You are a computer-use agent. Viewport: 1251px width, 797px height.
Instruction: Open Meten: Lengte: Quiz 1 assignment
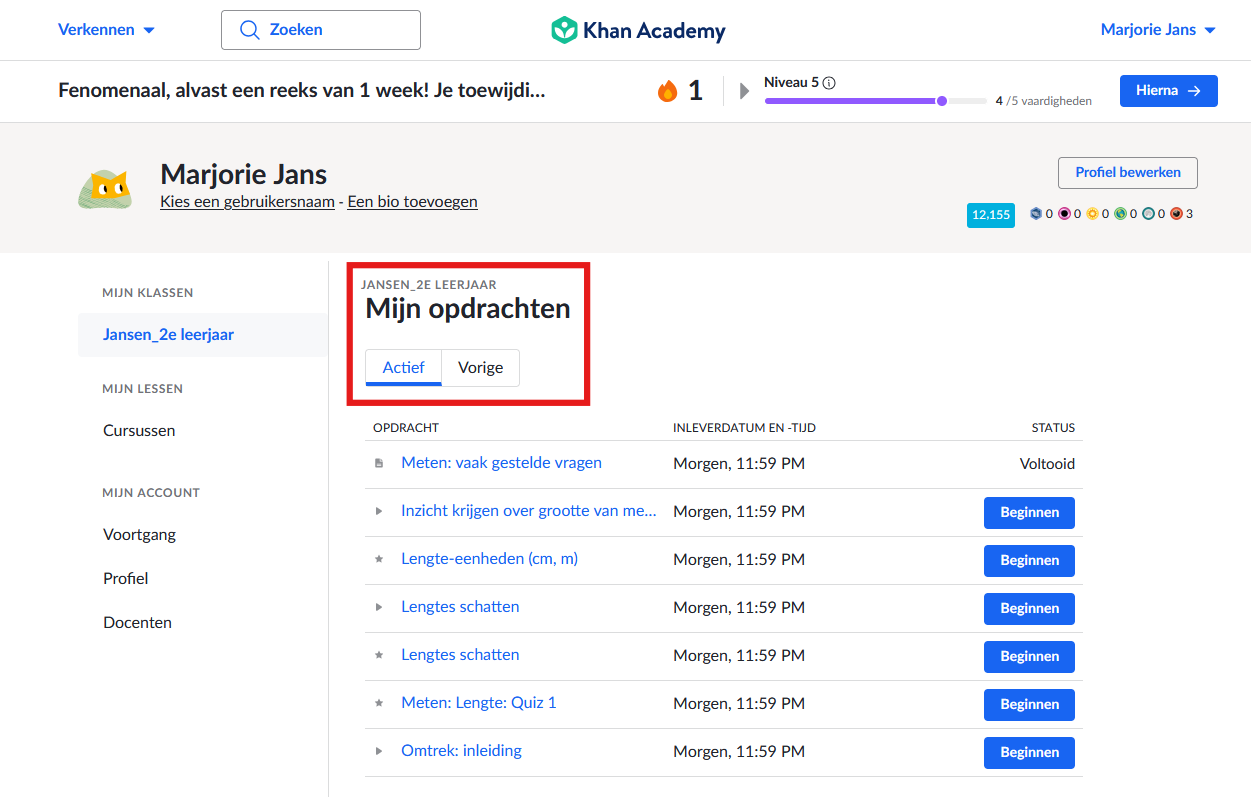pos(478,703)
